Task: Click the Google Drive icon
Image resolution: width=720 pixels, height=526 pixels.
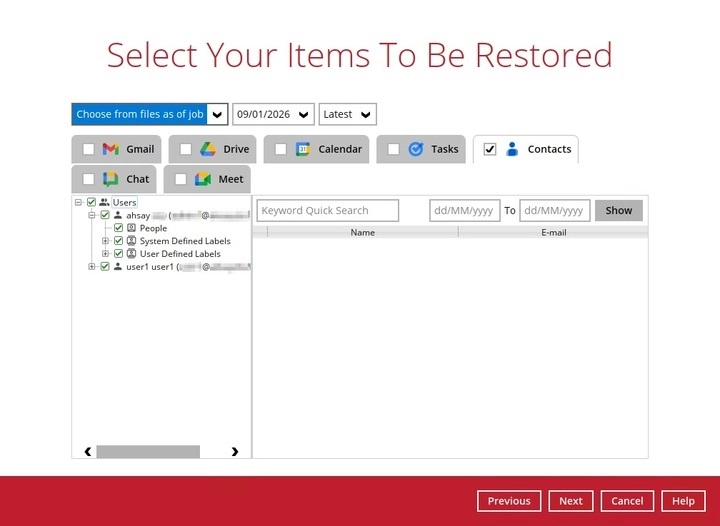Action: [208, 149]
